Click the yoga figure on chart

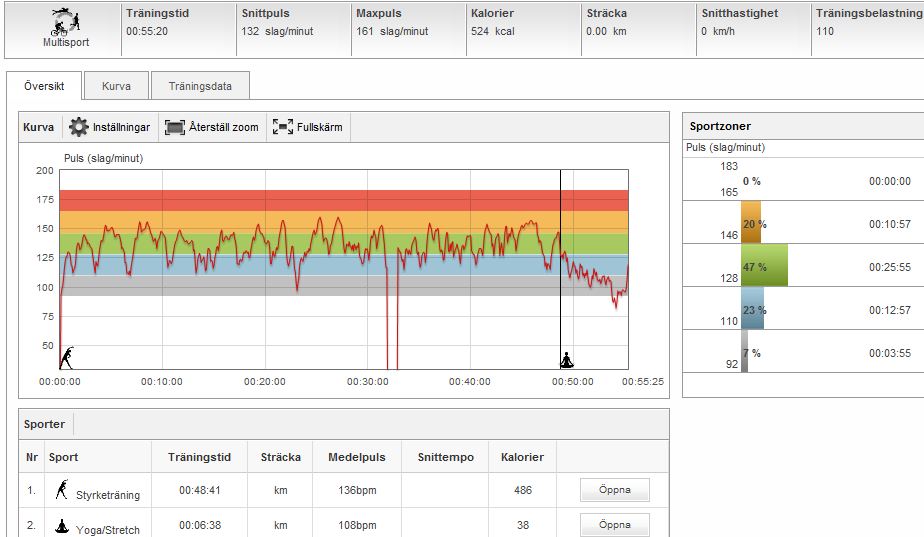coord(567,359)
